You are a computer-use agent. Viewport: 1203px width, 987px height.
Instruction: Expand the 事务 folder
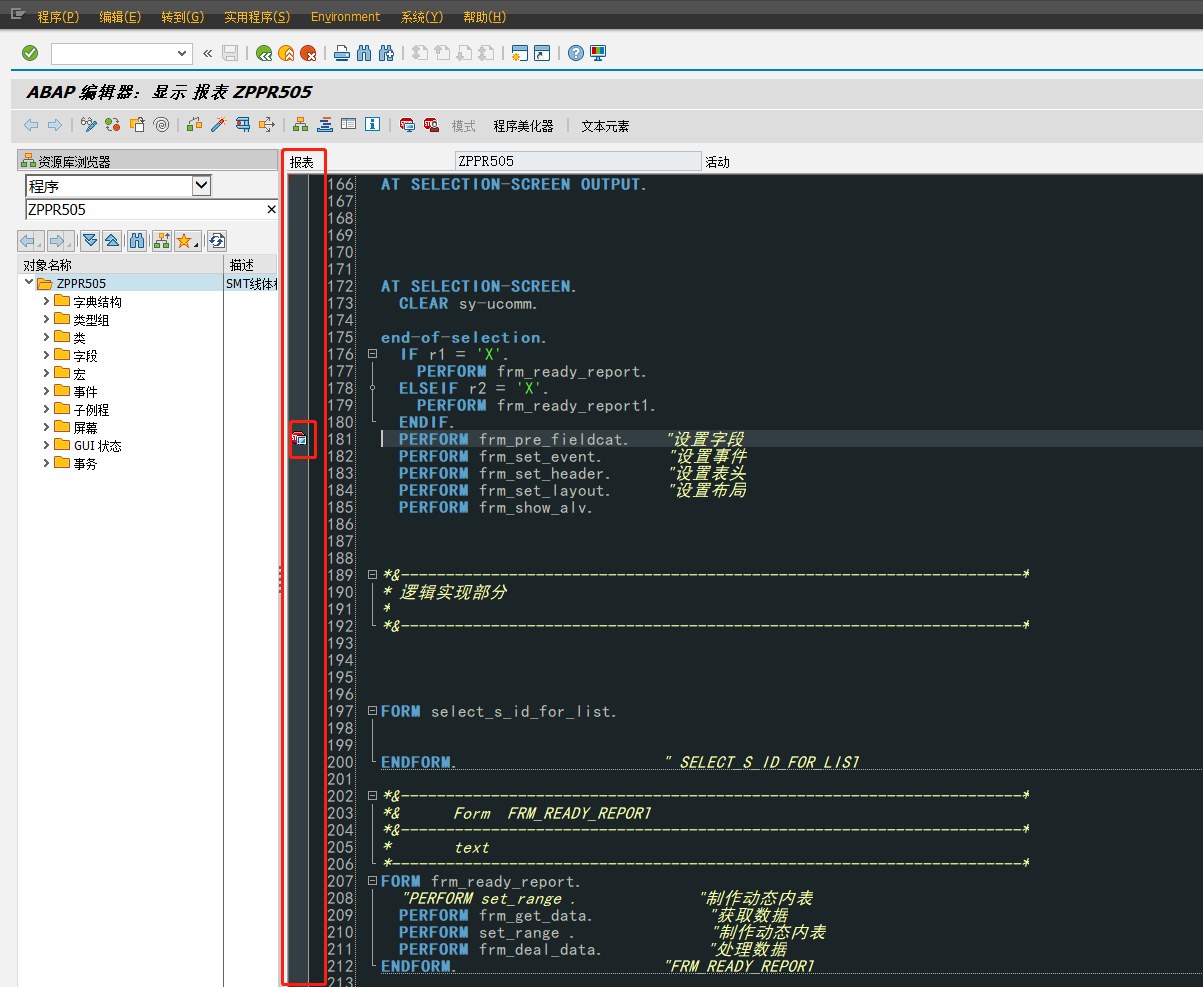click(x=46, y=463)
